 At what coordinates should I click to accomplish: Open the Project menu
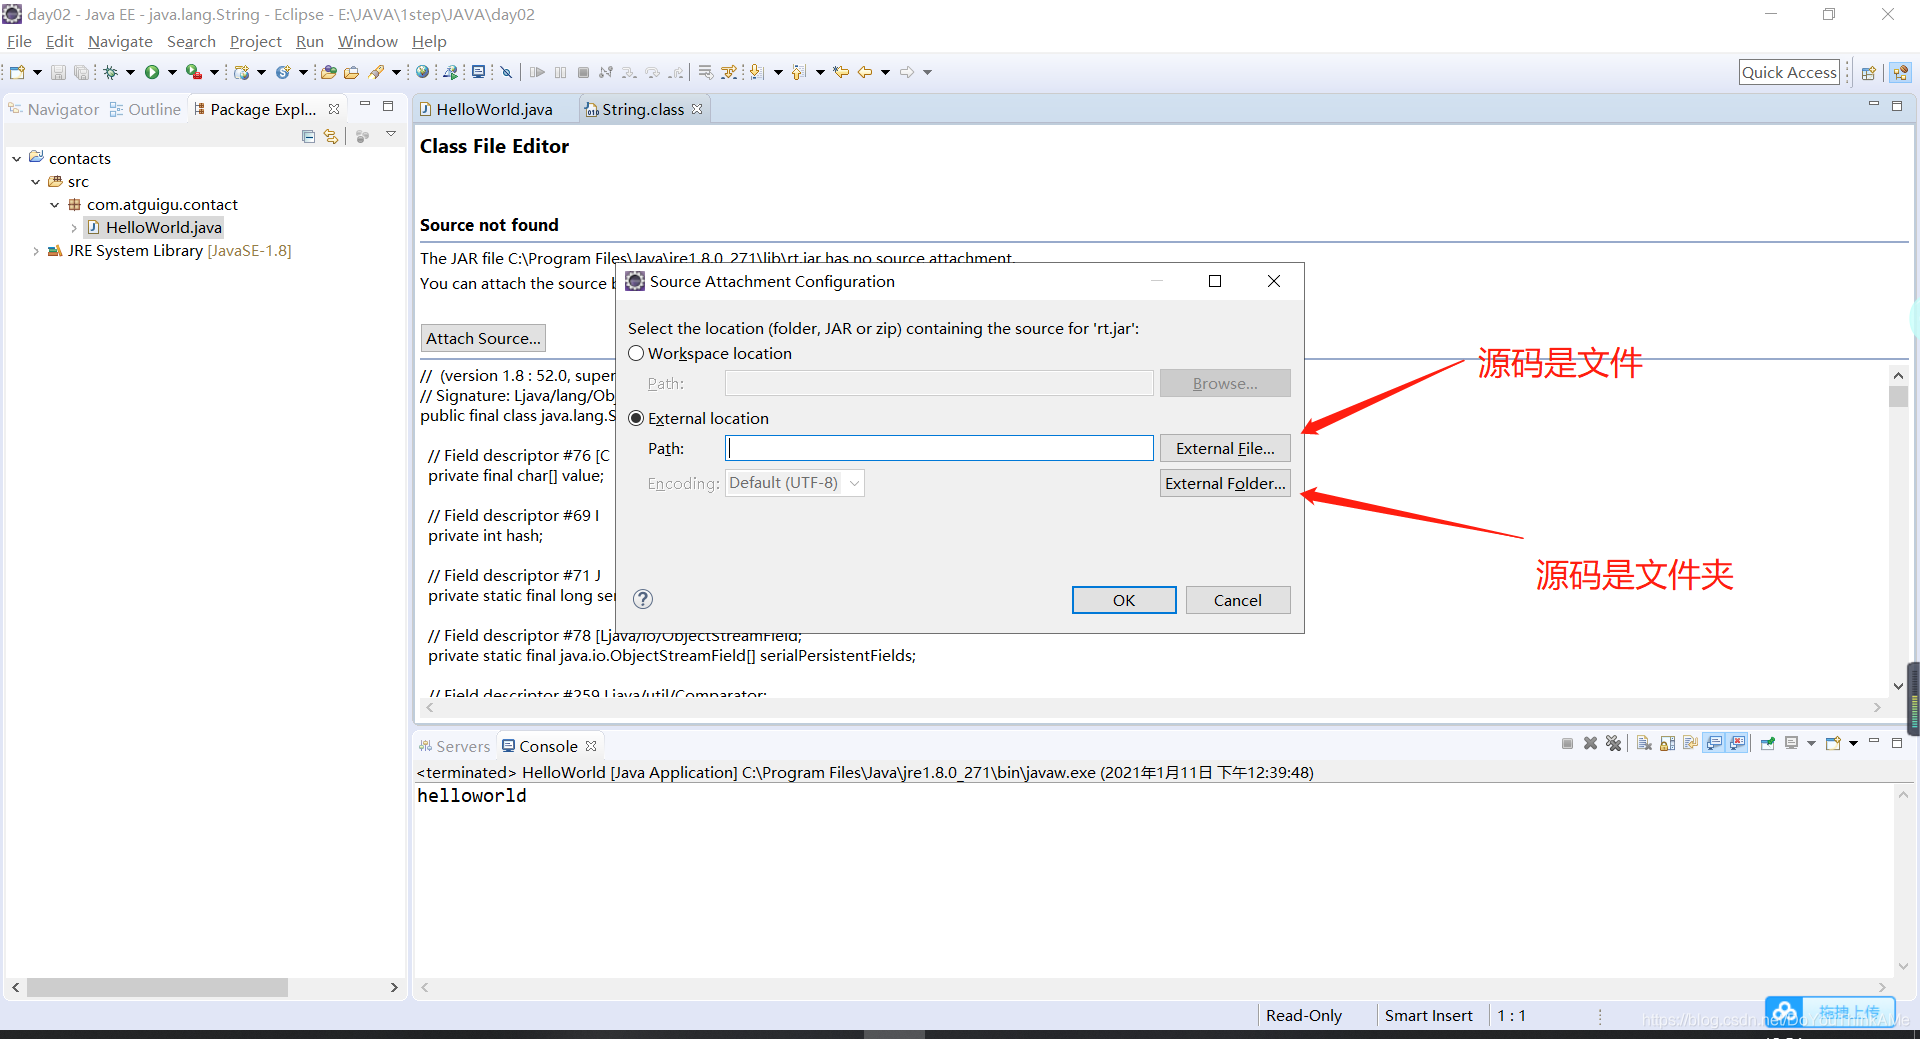pos(255,41)
